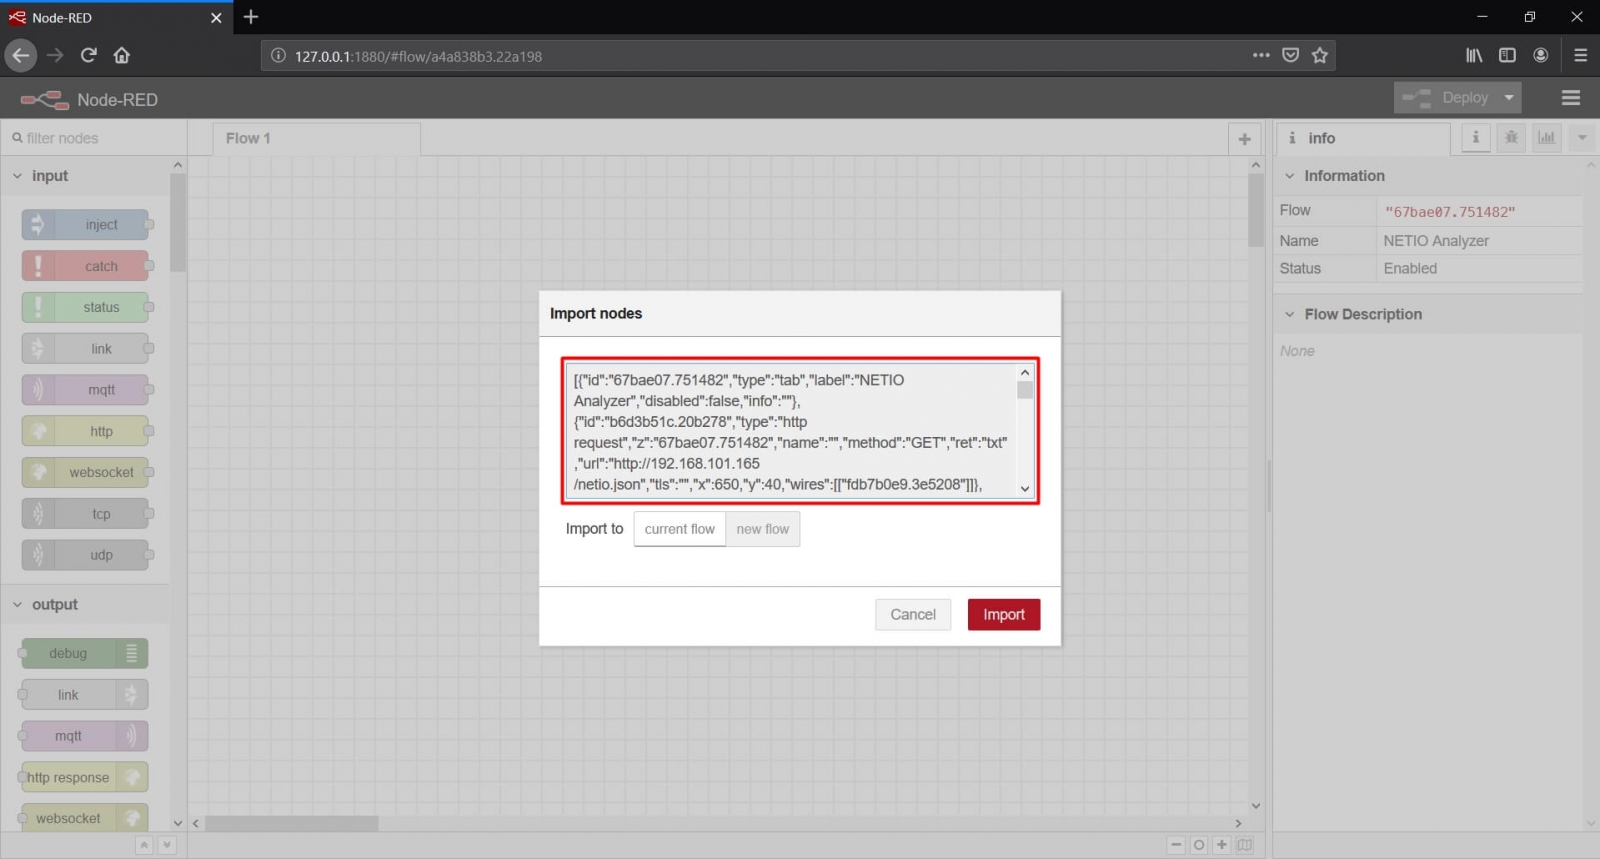Screen dimensions: 1600x859
Task: Click the Import button
Action: (x=1004, y=614)
